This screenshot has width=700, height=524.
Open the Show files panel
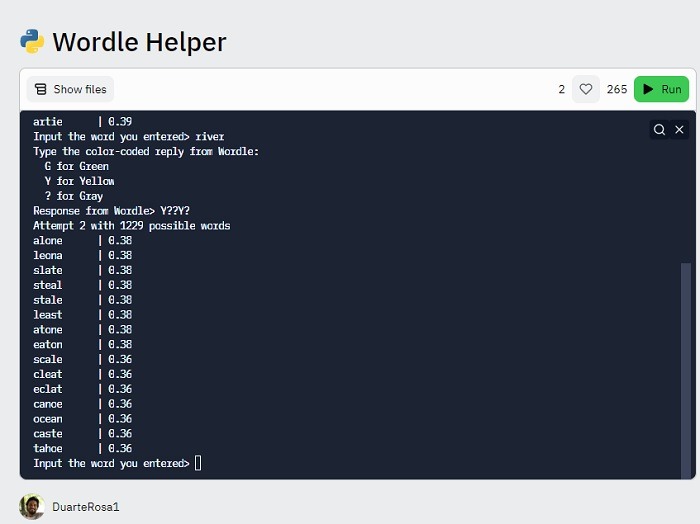[x=70, y=89]
